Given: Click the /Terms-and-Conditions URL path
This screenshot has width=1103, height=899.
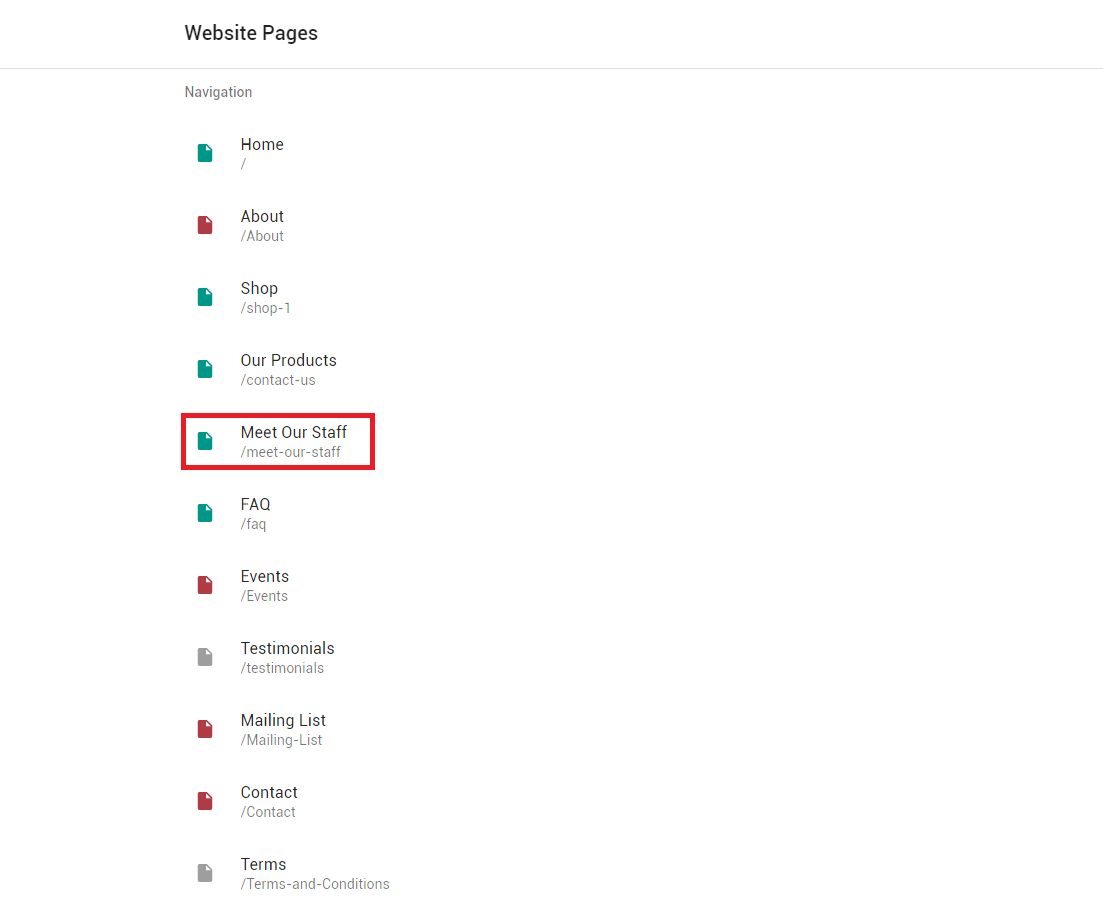Looking at the screenshot, I should click(x=315, y=884).
